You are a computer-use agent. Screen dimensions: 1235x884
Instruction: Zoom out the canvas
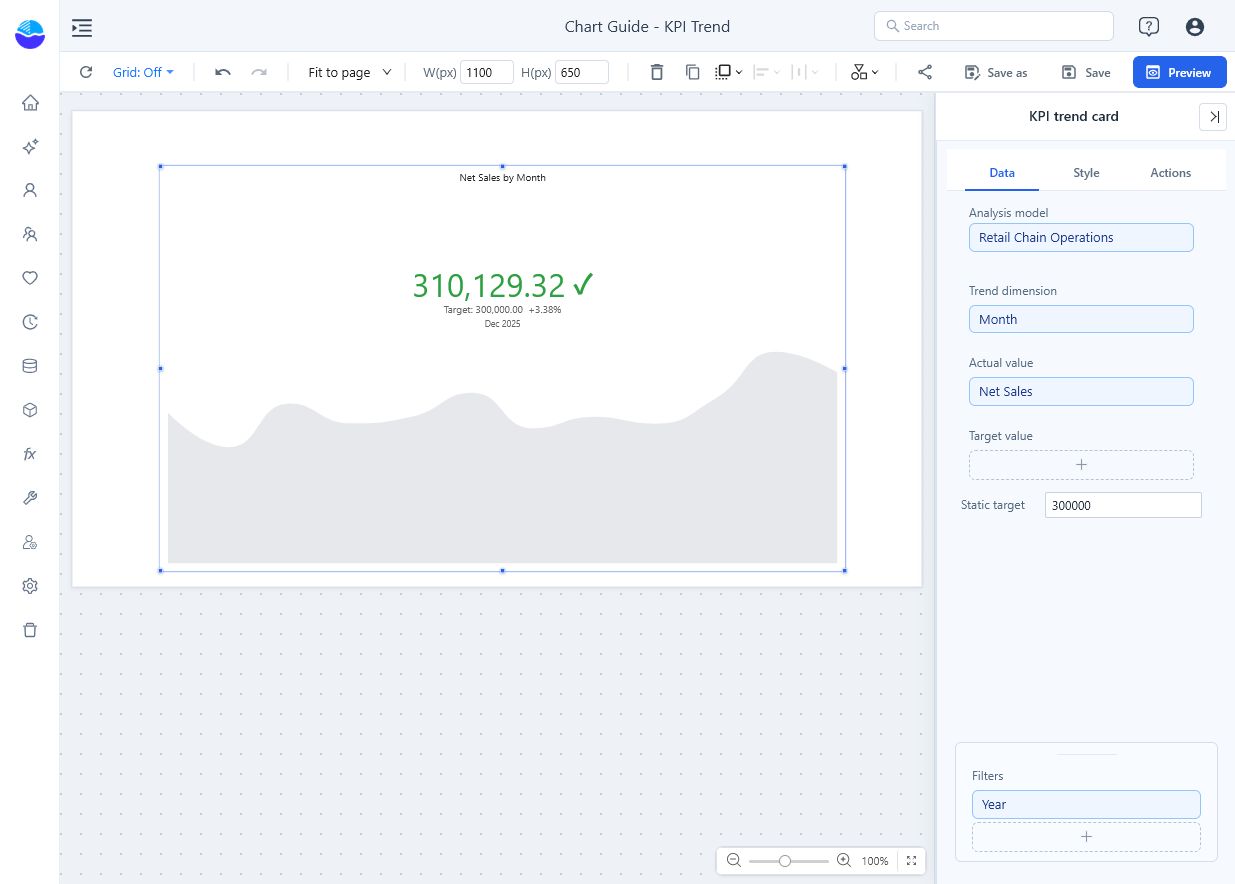coord(734,860)
